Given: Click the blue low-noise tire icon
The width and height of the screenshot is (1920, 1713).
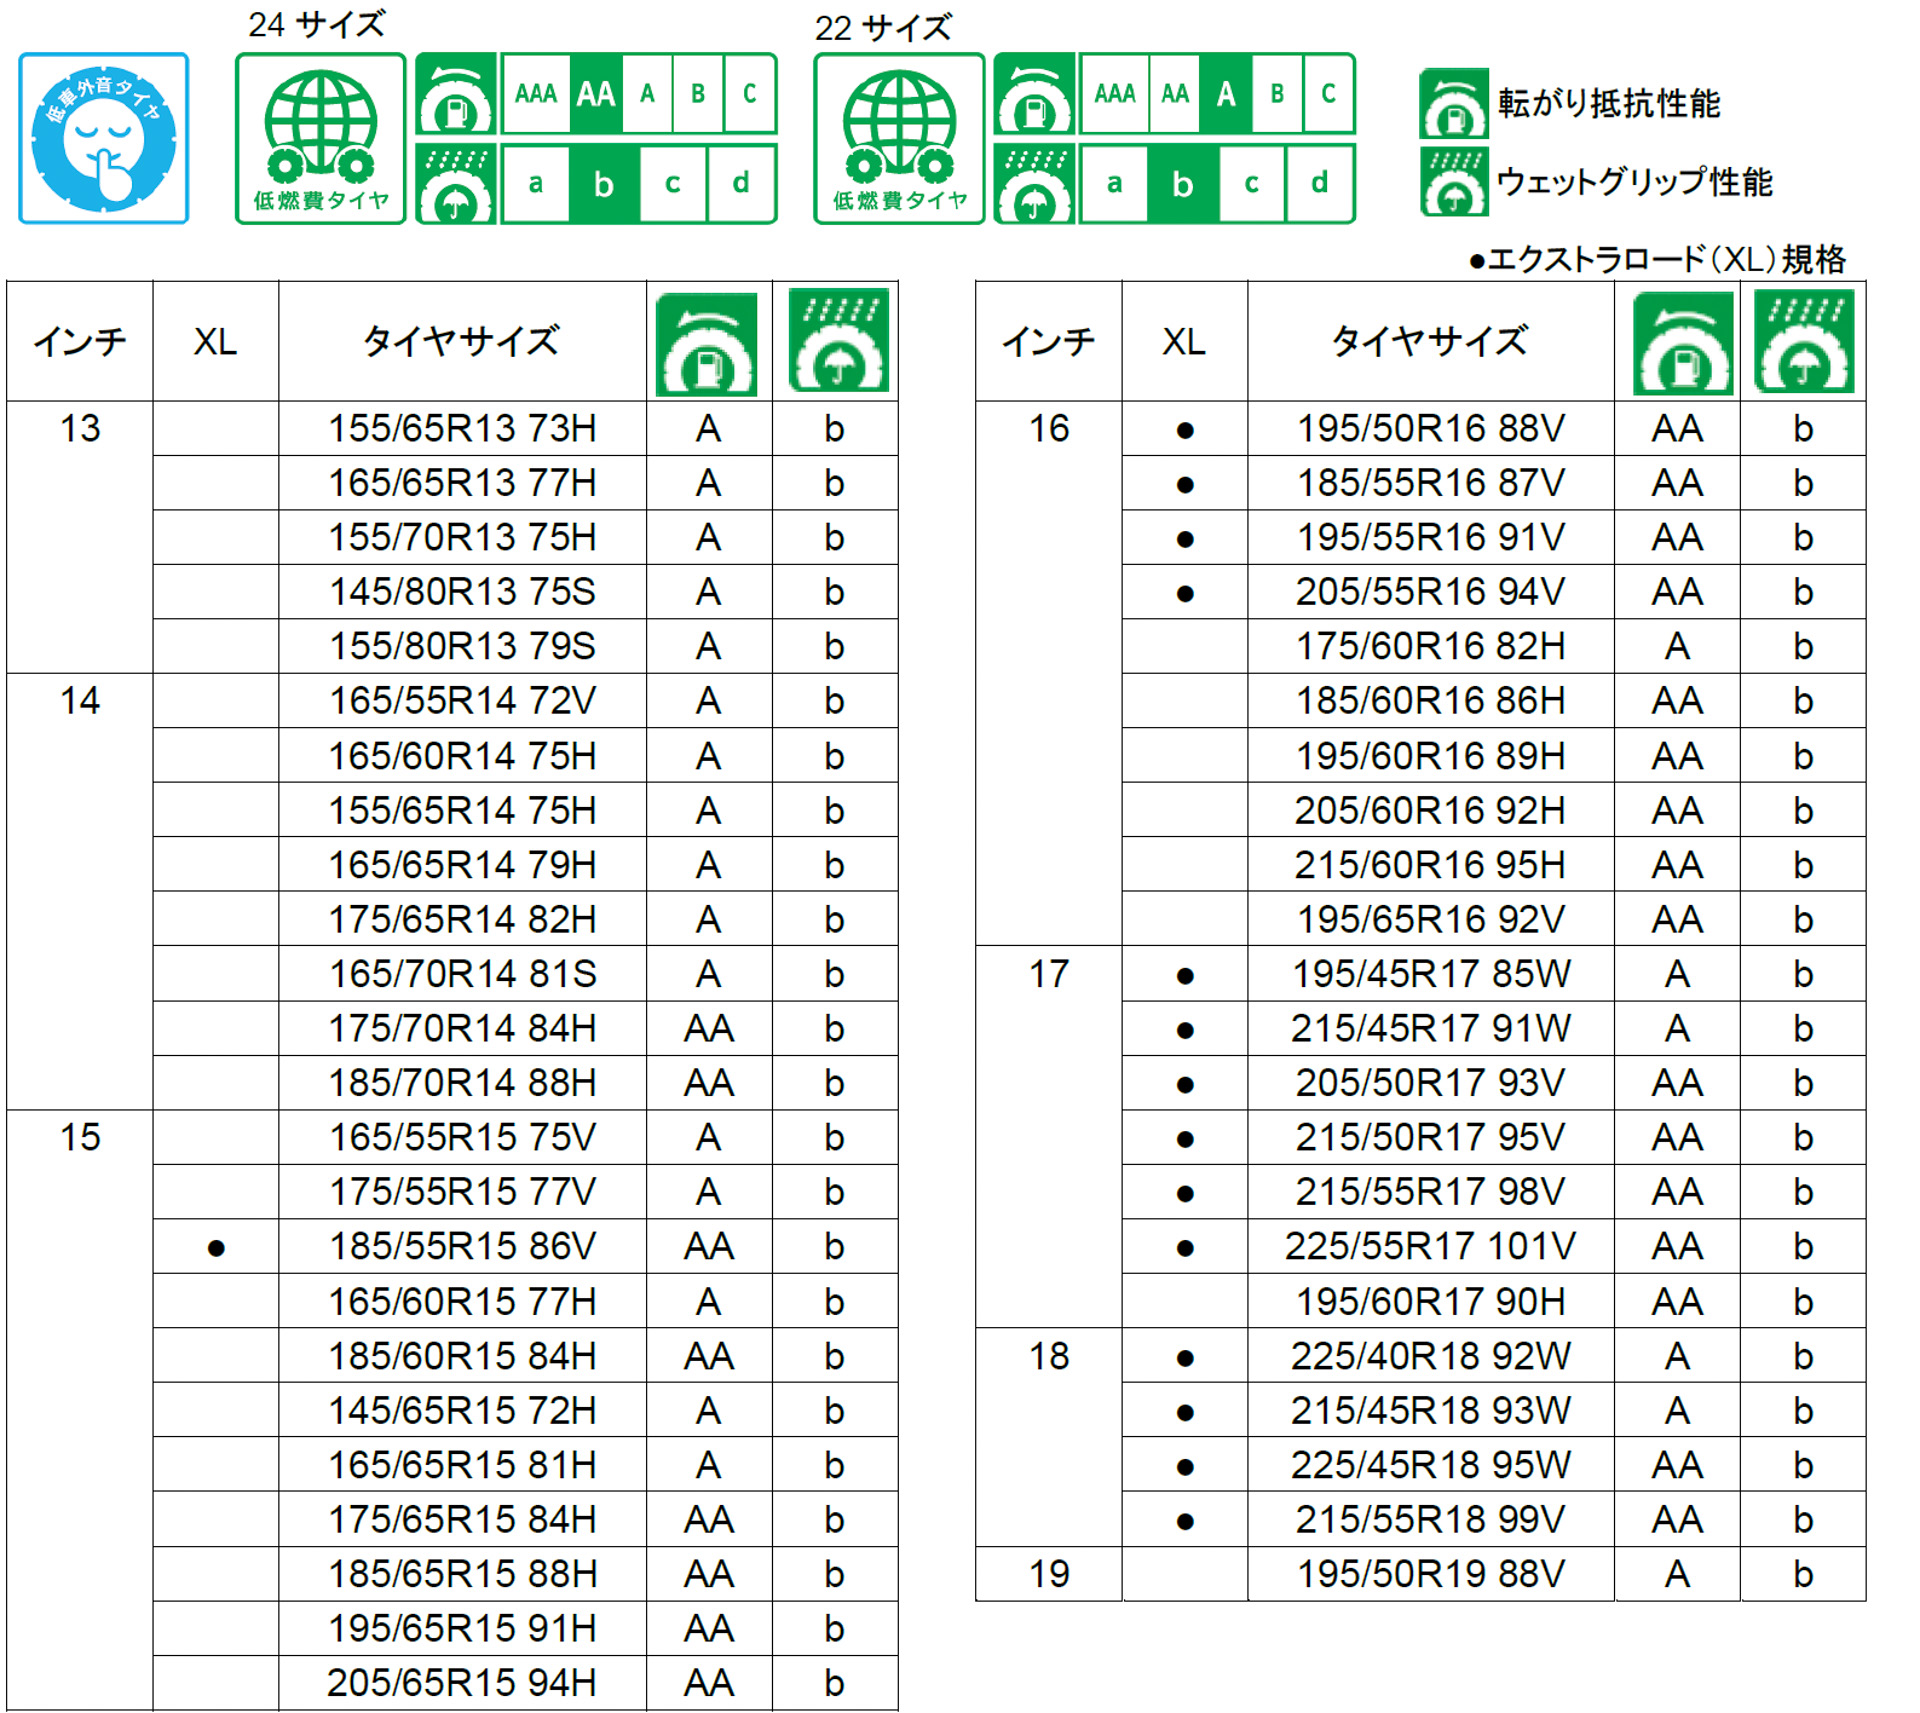Looking at the screenshot, I should 103,138.
